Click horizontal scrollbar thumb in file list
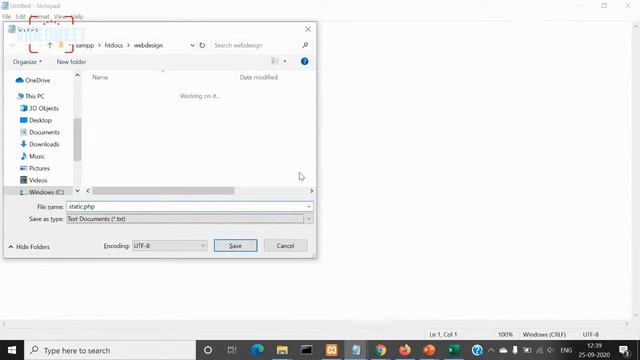The height and width of the screenshot is (360, 640). 163,191
